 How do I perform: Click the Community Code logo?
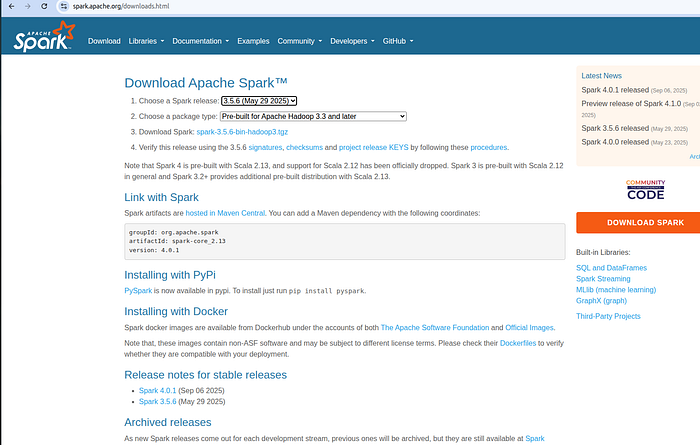click(646, 189)
